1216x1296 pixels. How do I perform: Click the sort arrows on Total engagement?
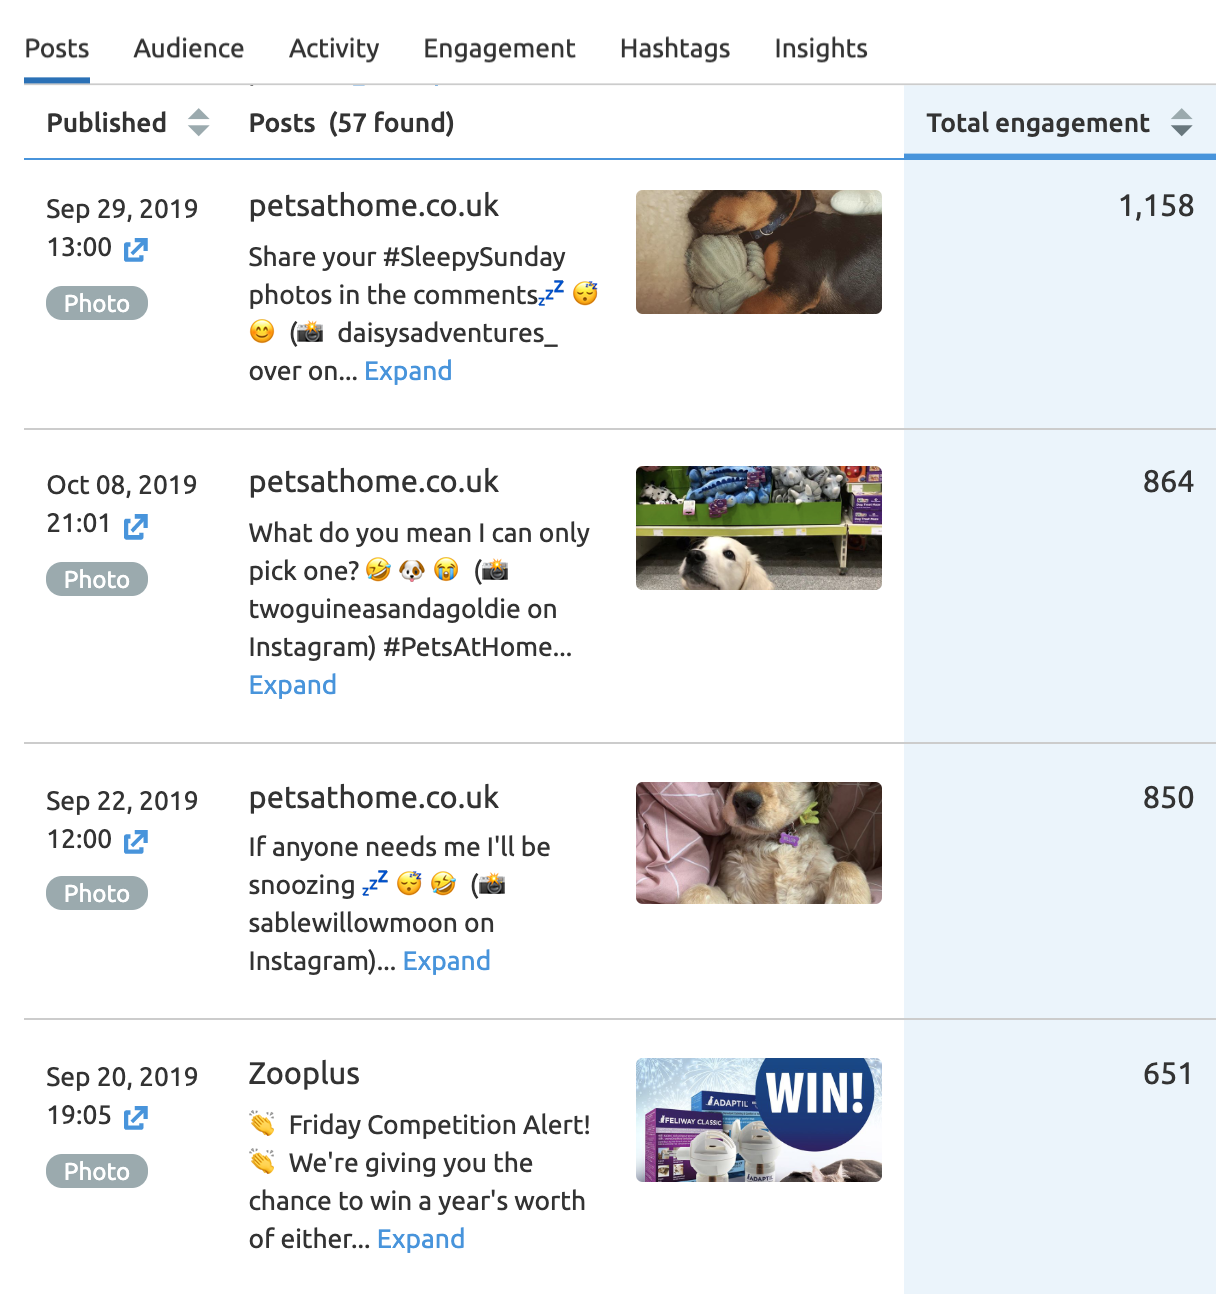1182,122
